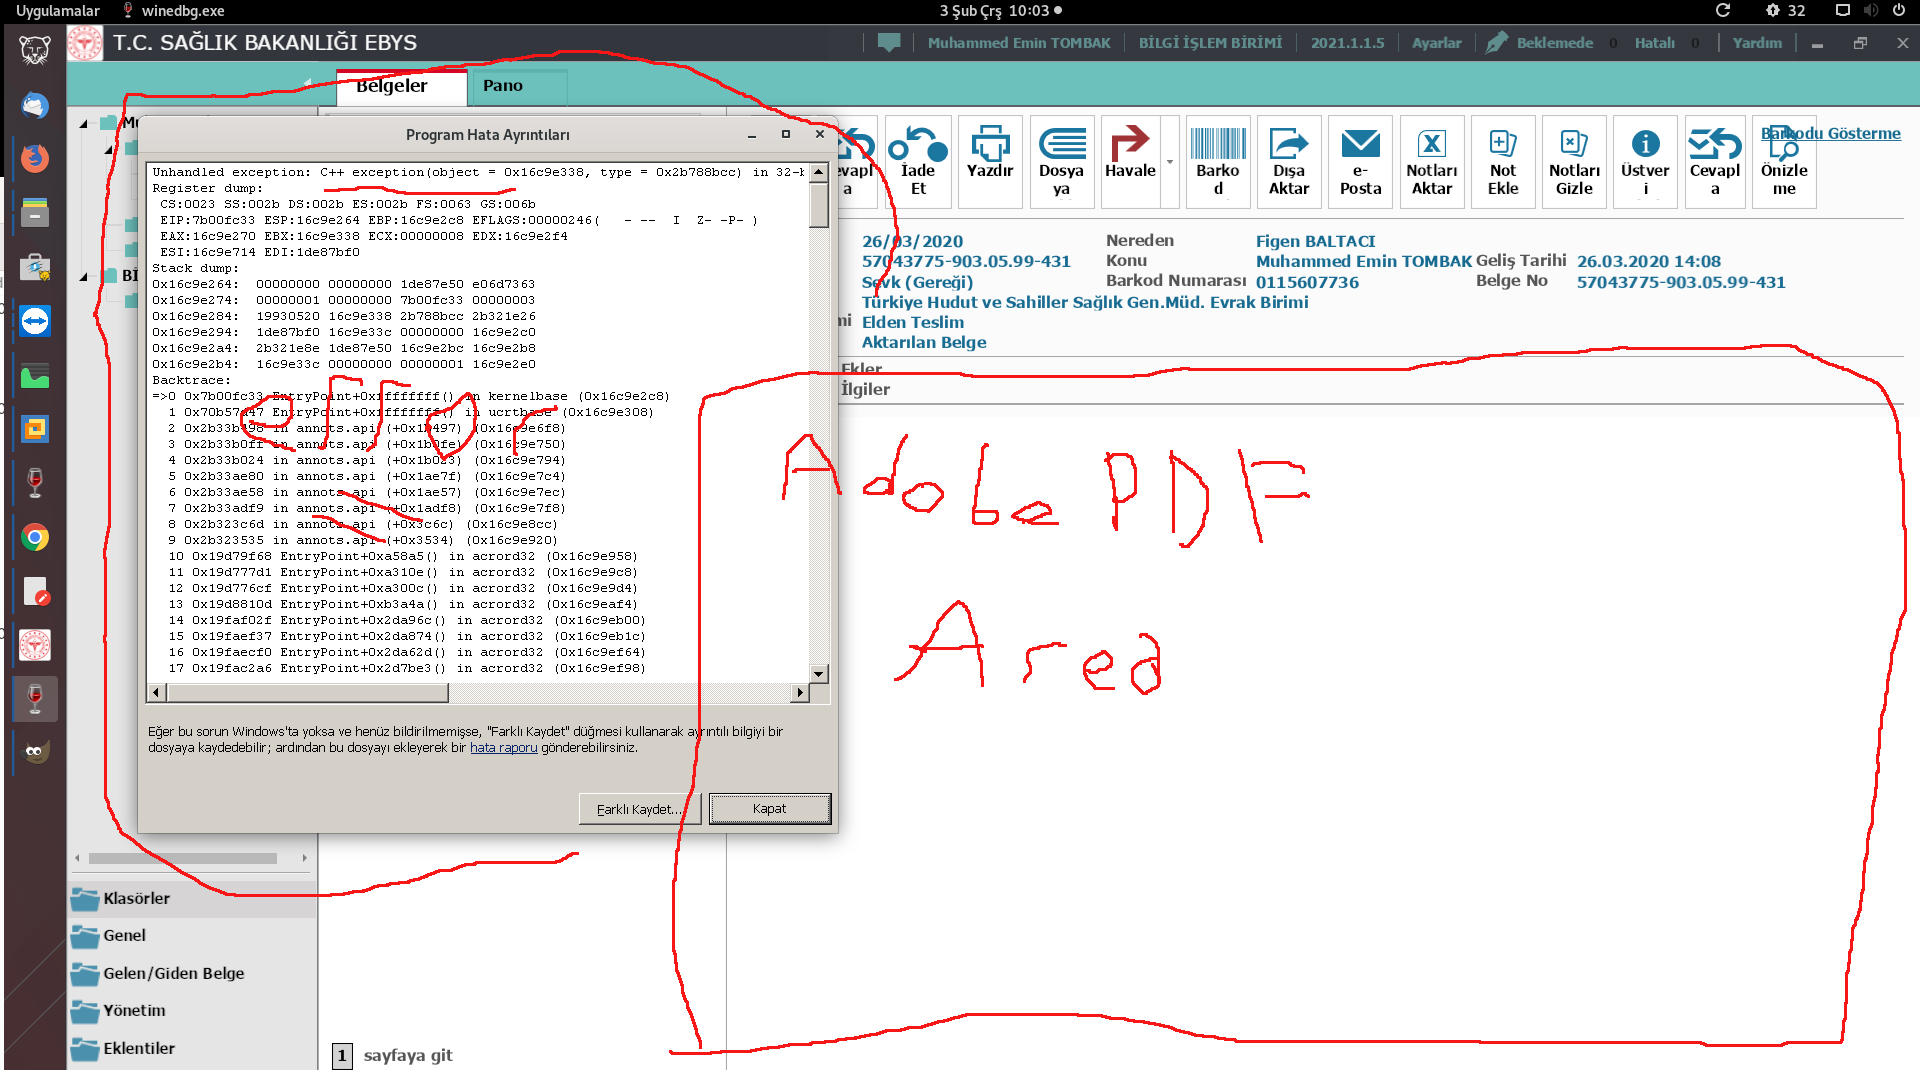Viewport: 1920px width, 1070px height.
Task: Open the hata raporu link
Action: [504, 748]
